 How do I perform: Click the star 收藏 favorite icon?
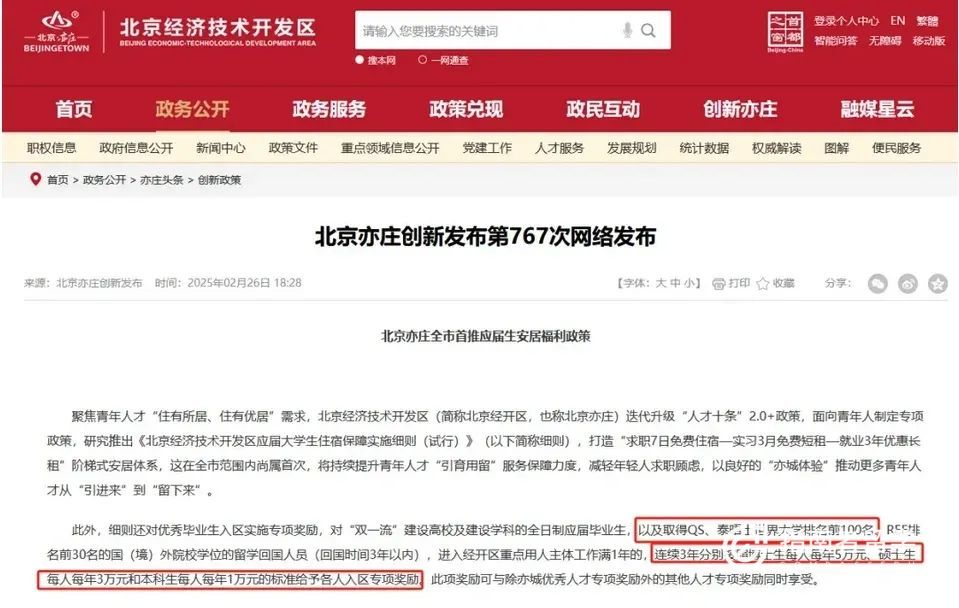pos(763,284)
